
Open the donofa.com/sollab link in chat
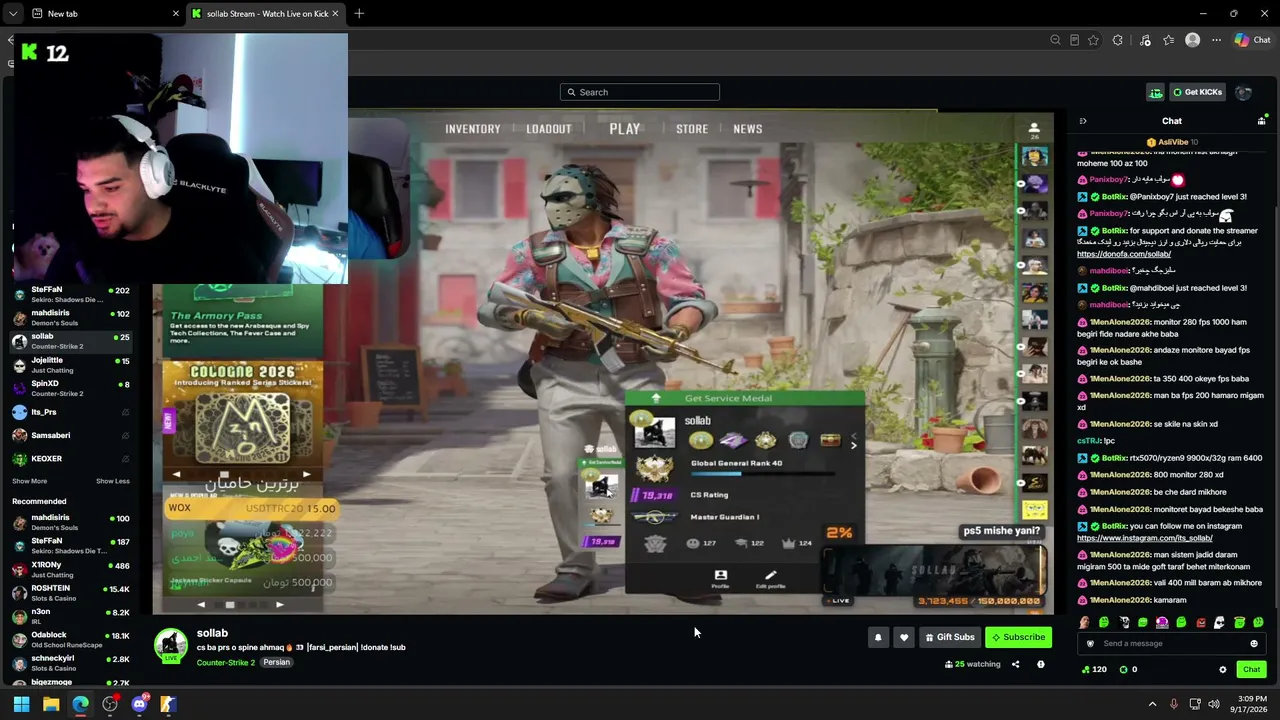coord(1124,254)
